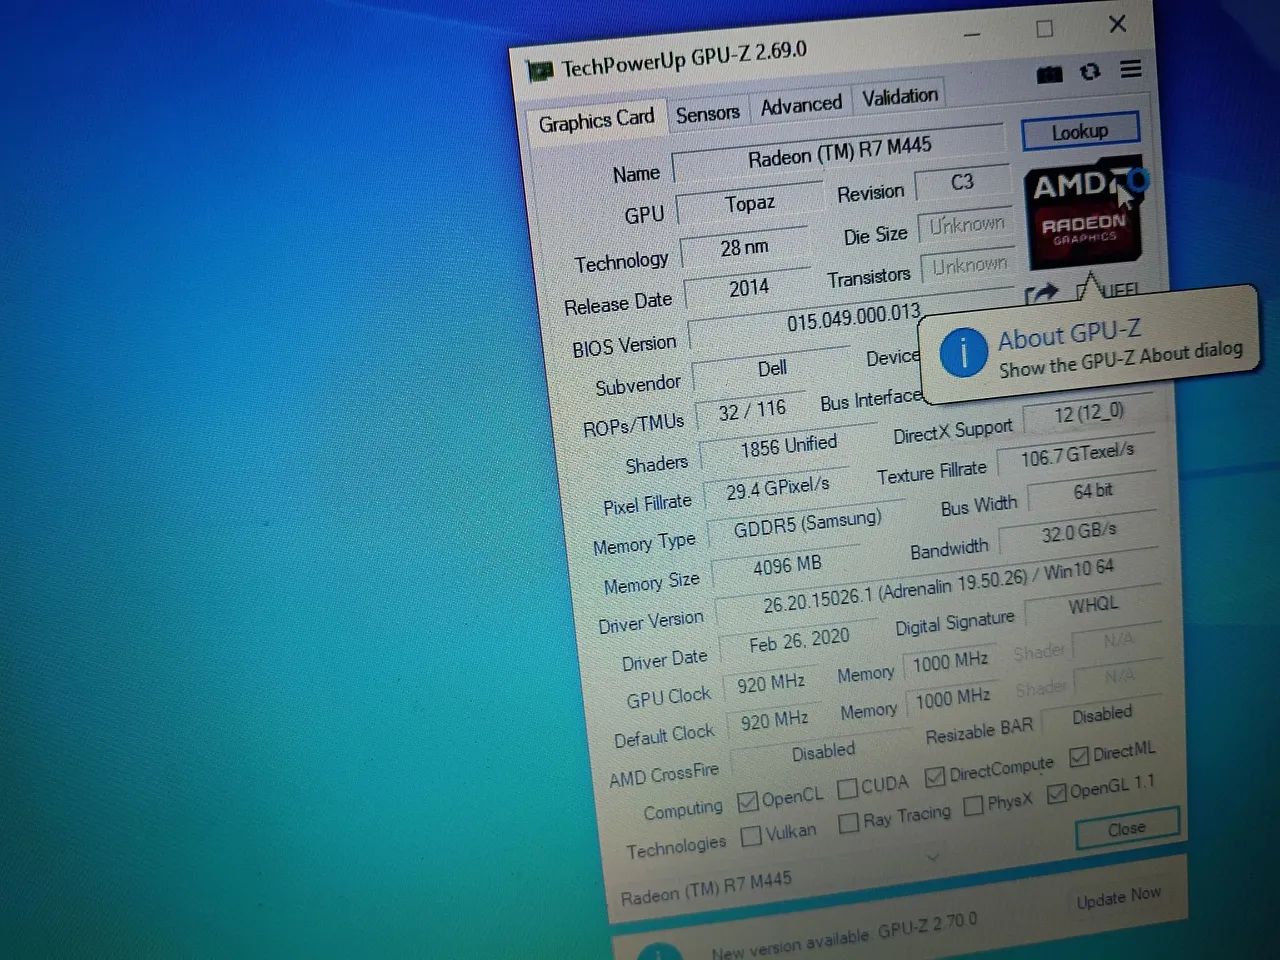The width and height of the screenshot is (1280, 960).
Task: Switch to the Graphics Card tab
Action: 596,121
